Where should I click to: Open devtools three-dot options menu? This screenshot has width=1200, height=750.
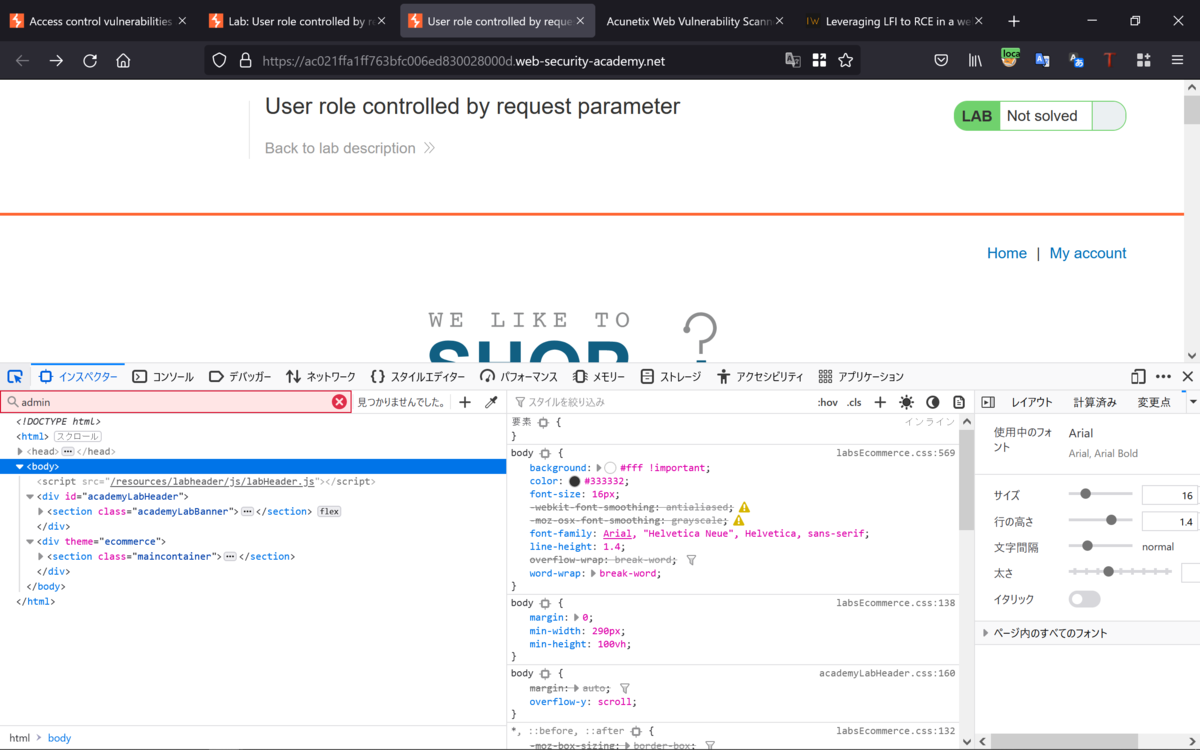click(1163, 377)
